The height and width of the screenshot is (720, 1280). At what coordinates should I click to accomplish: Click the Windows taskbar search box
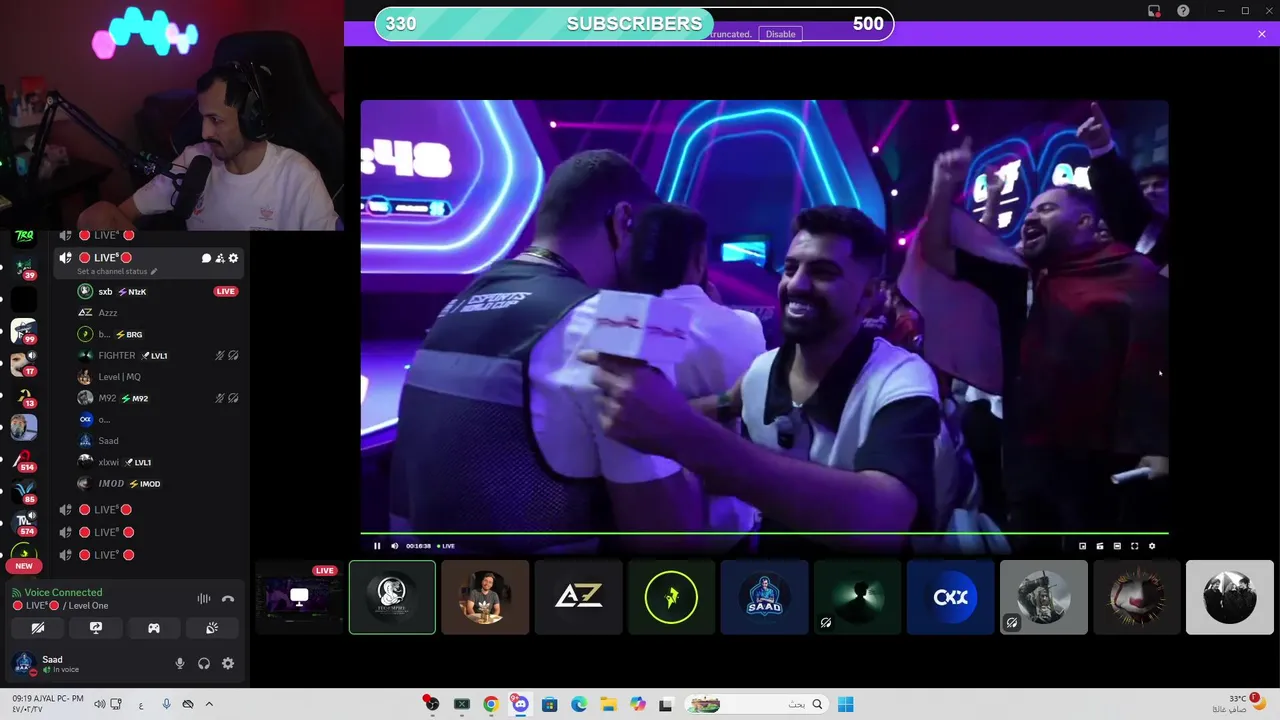756,704
